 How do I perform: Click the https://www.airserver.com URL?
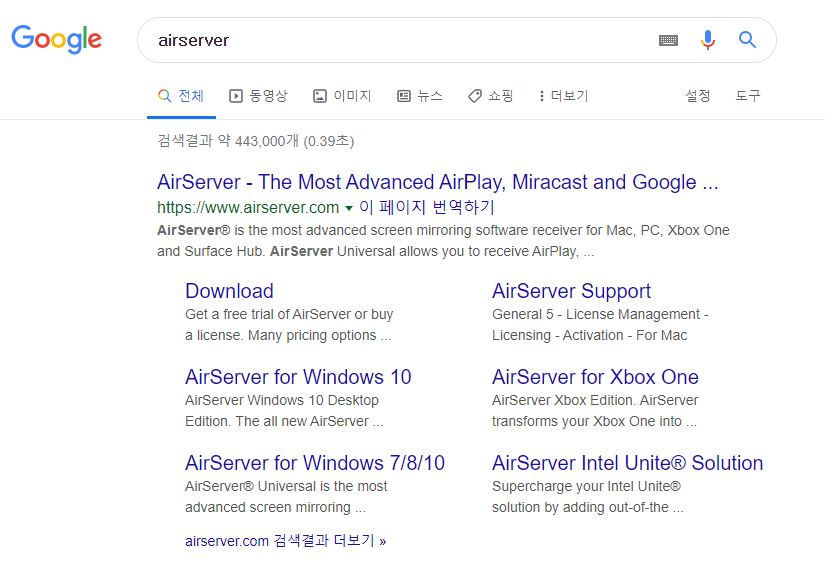coord(248,207)
